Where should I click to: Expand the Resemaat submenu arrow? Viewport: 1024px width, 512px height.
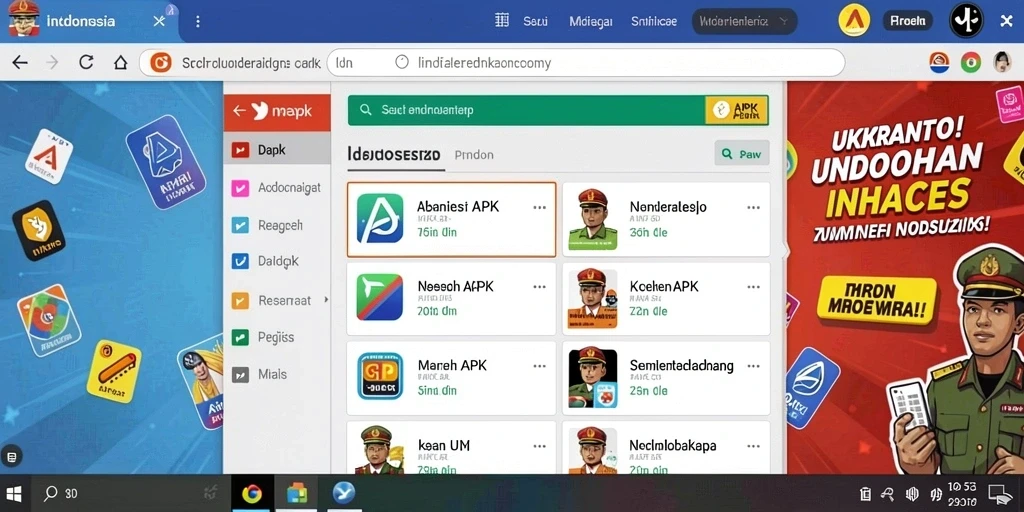(x=326, y=300)
